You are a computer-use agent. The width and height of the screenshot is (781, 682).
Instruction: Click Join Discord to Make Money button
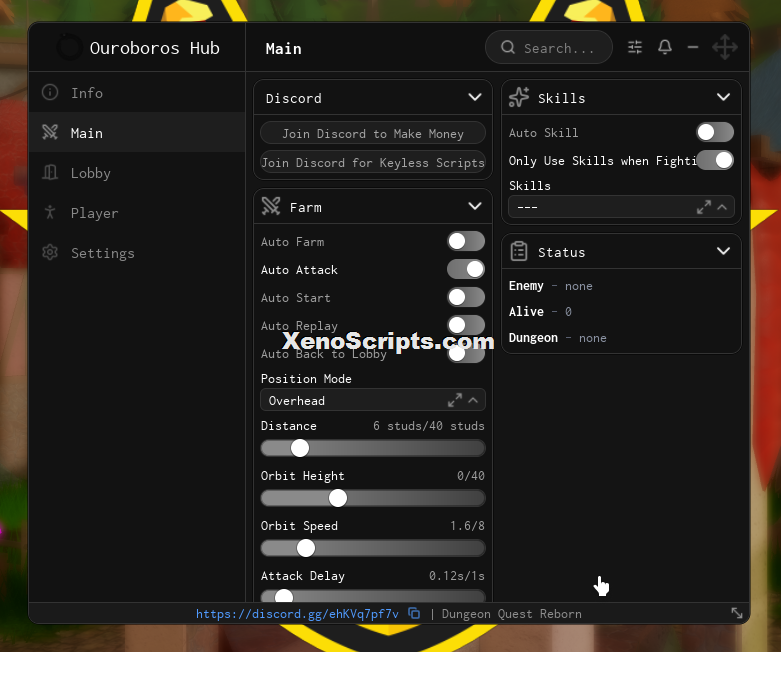(373, 133)
